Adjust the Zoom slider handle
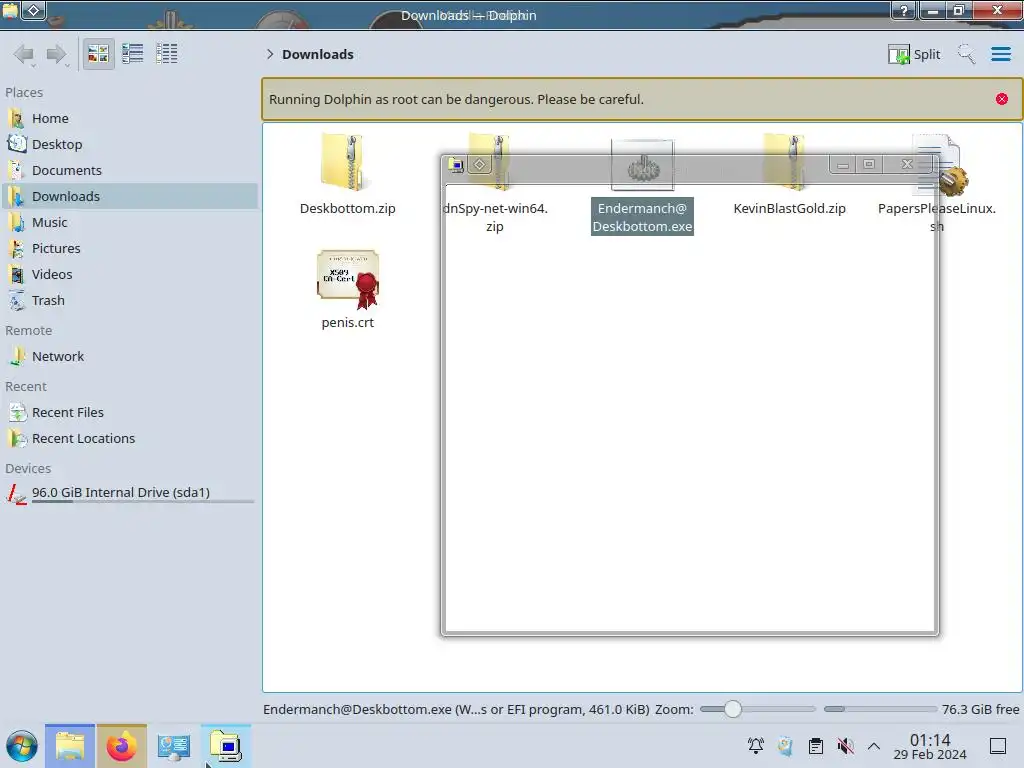The width and height of the screenshot is (1024, 768). click(733, 709)
